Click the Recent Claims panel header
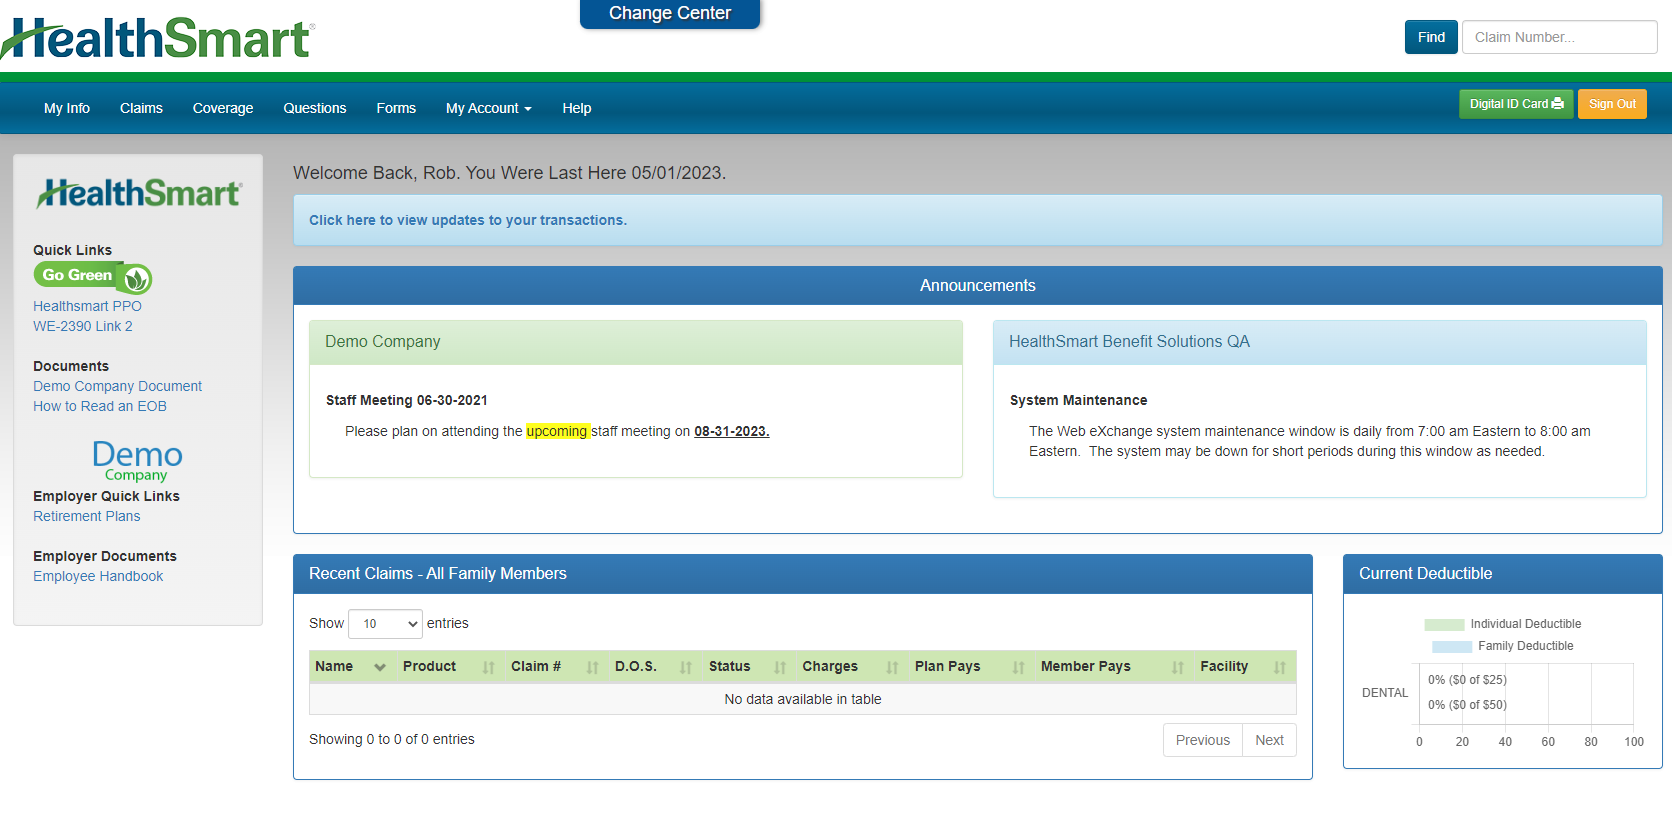This screenshot has height=827, width=1672. pyautogui.click(x=803, y=574)
